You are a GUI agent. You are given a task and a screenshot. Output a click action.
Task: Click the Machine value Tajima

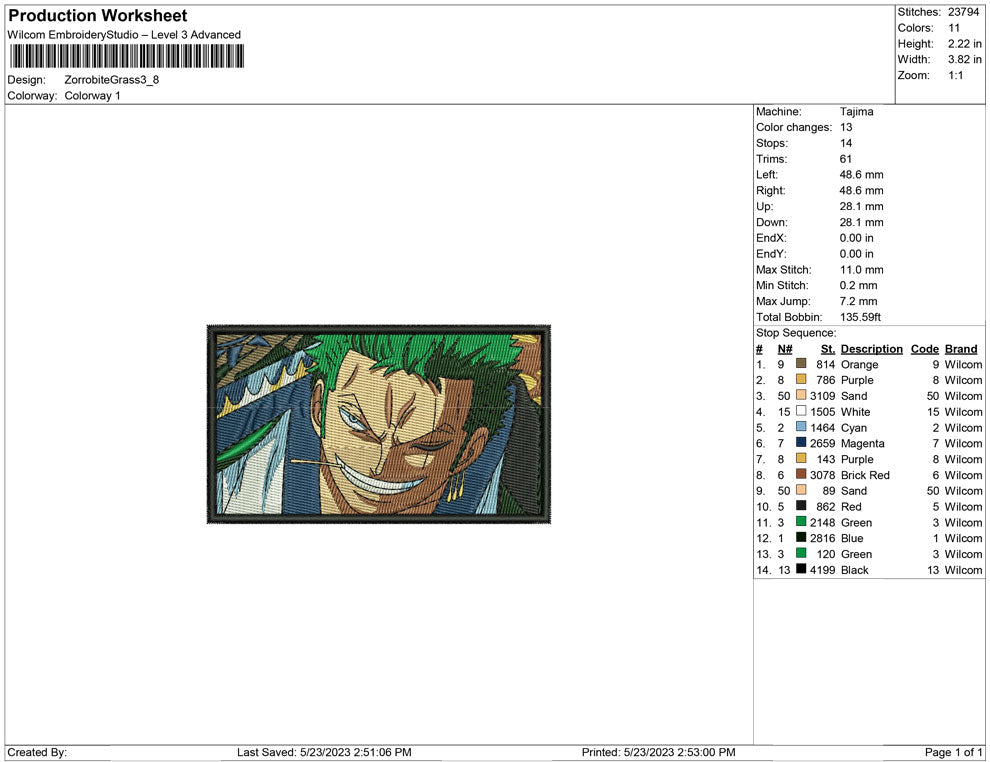coord(856,112)
